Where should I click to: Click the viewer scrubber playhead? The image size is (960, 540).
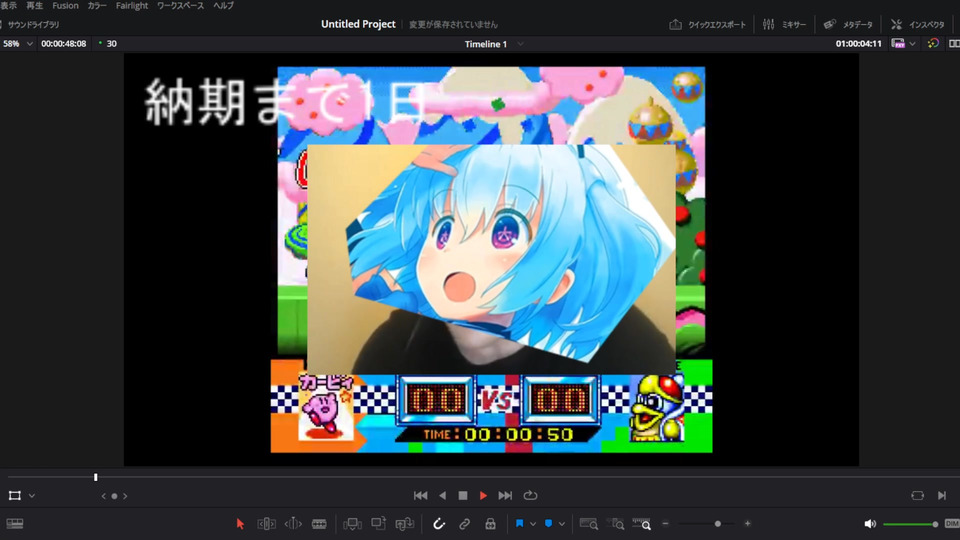click(x=96, y=477)
